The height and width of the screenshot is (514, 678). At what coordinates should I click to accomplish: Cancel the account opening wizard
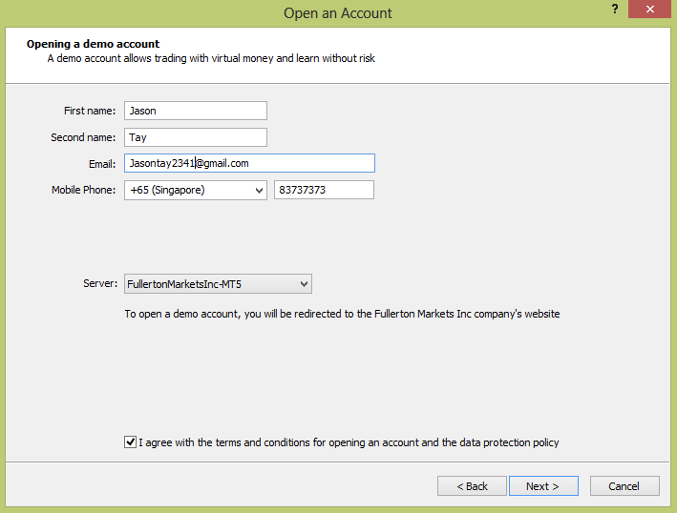tap(625, 486)
